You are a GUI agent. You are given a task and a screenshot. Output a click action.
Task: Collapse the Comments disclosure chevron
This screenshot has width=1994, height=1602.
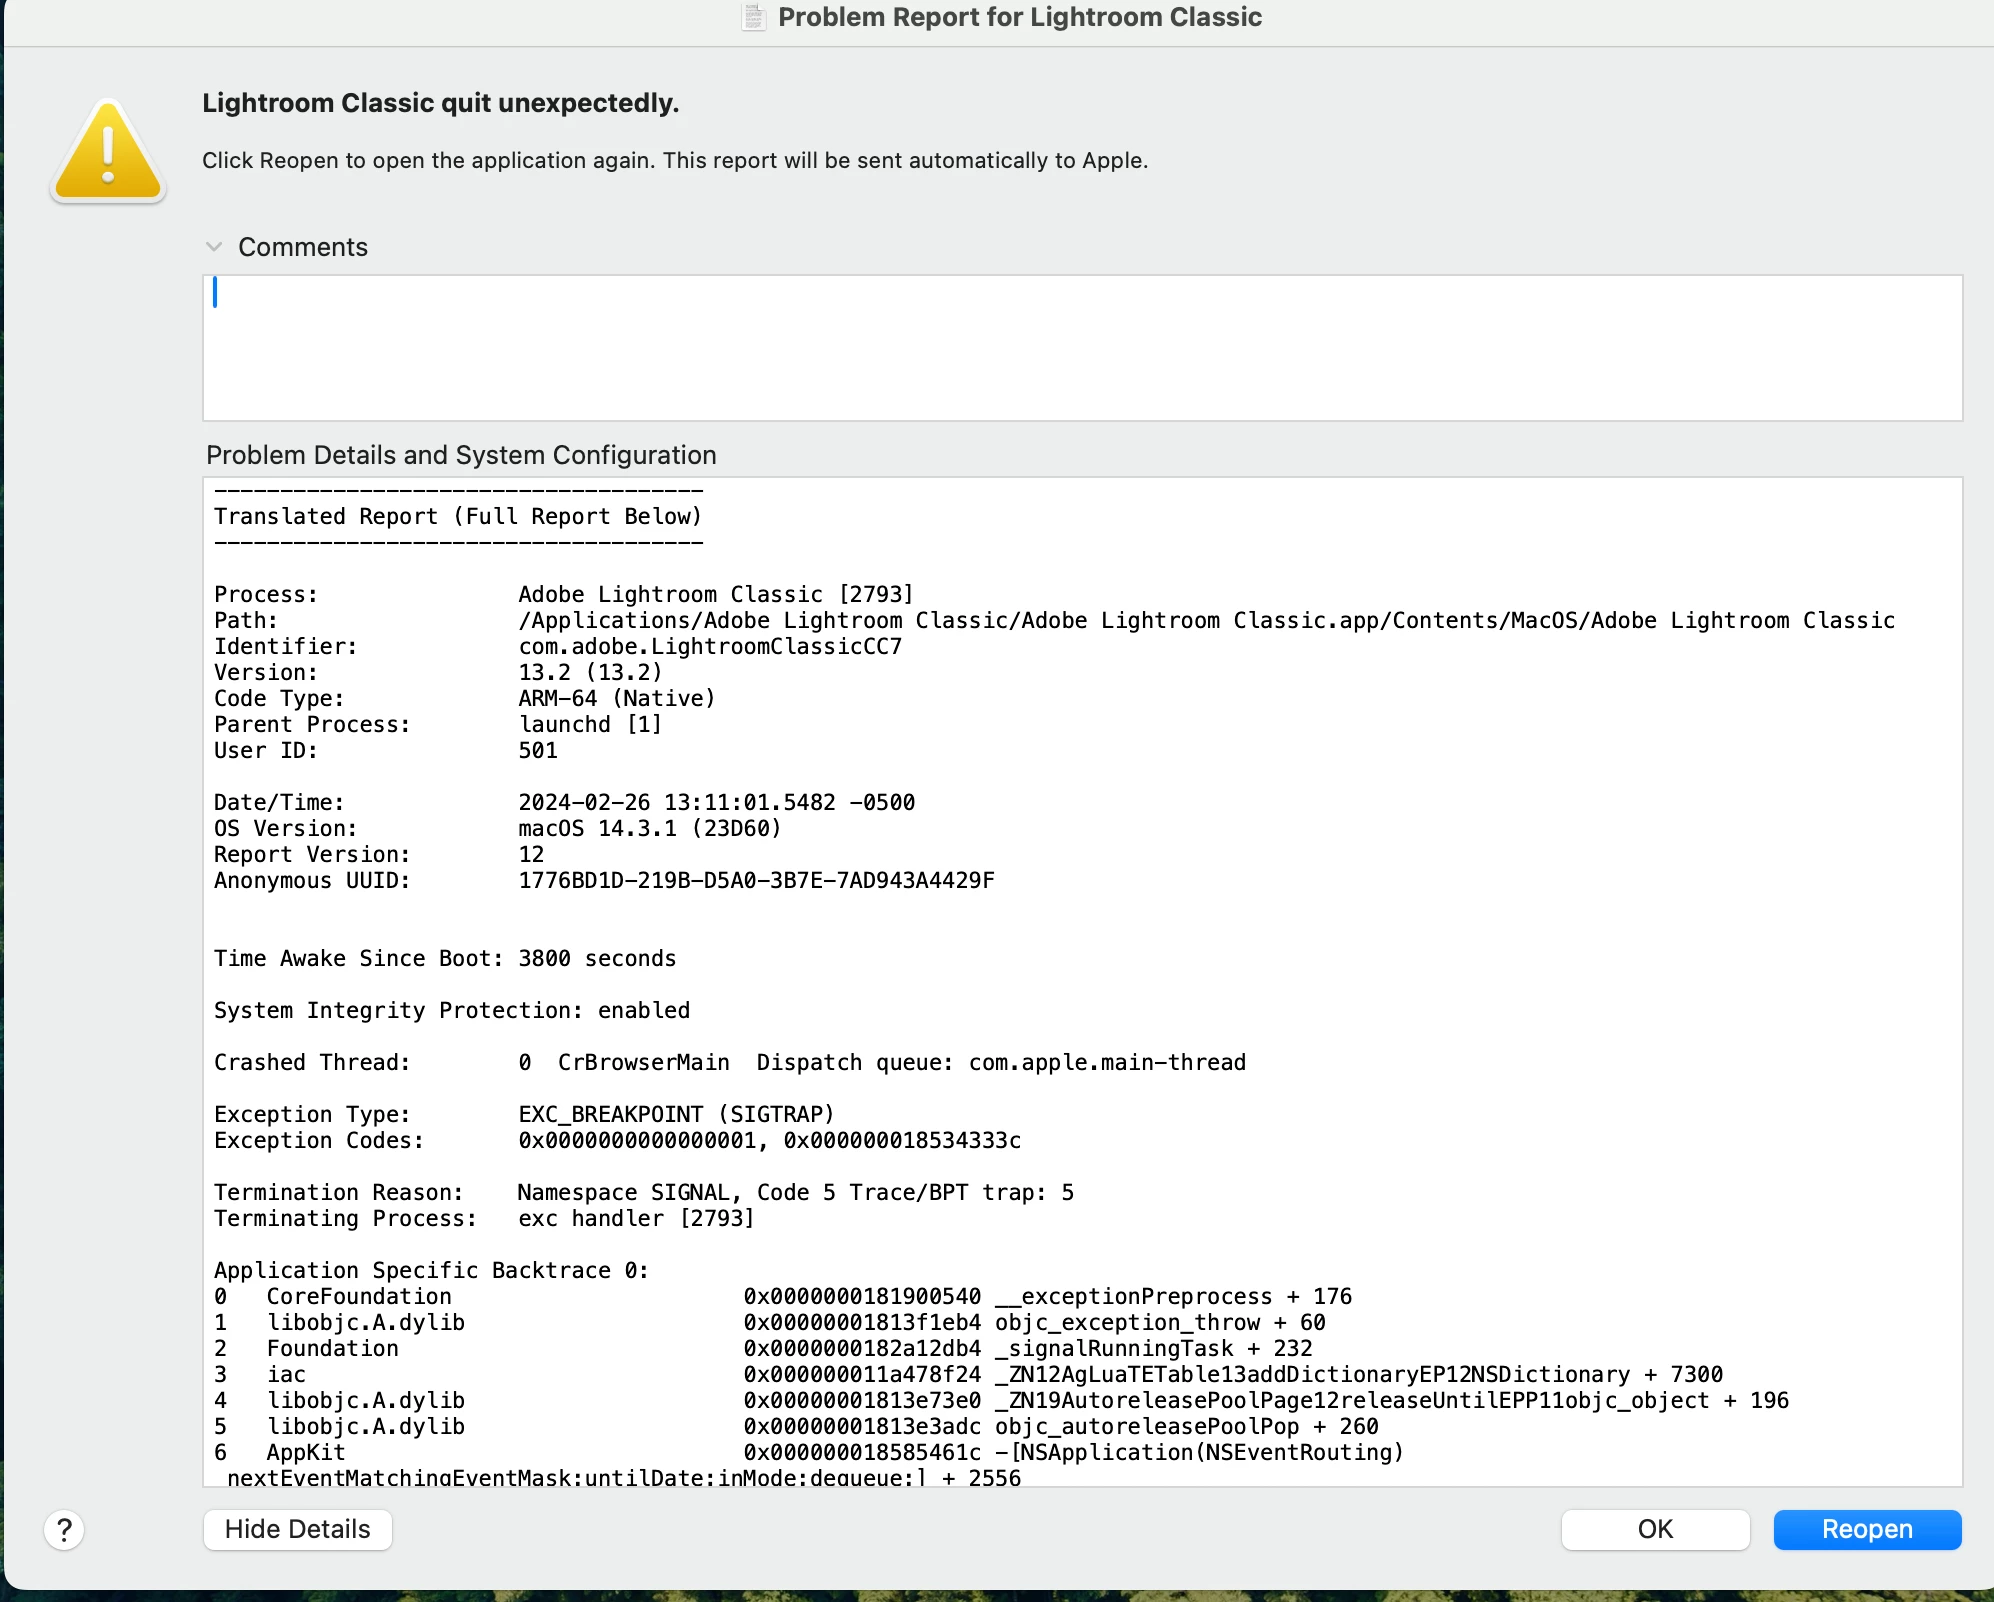point(213,247)
